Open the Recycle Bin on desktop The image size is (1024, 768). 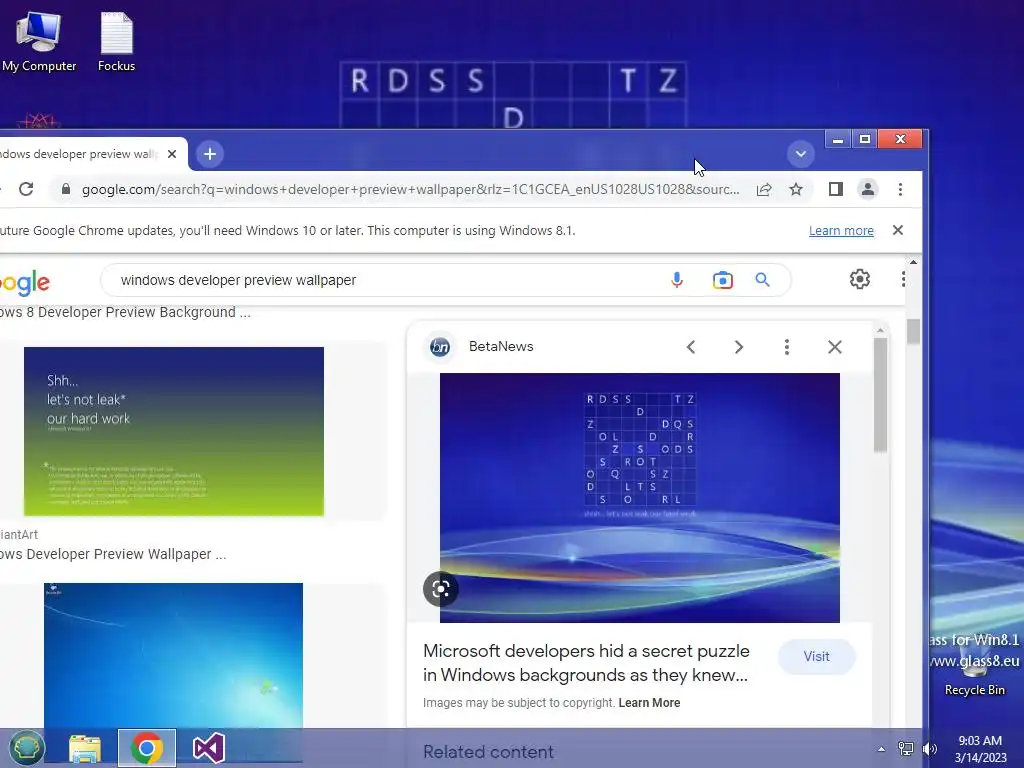click(x=974, y=666)
